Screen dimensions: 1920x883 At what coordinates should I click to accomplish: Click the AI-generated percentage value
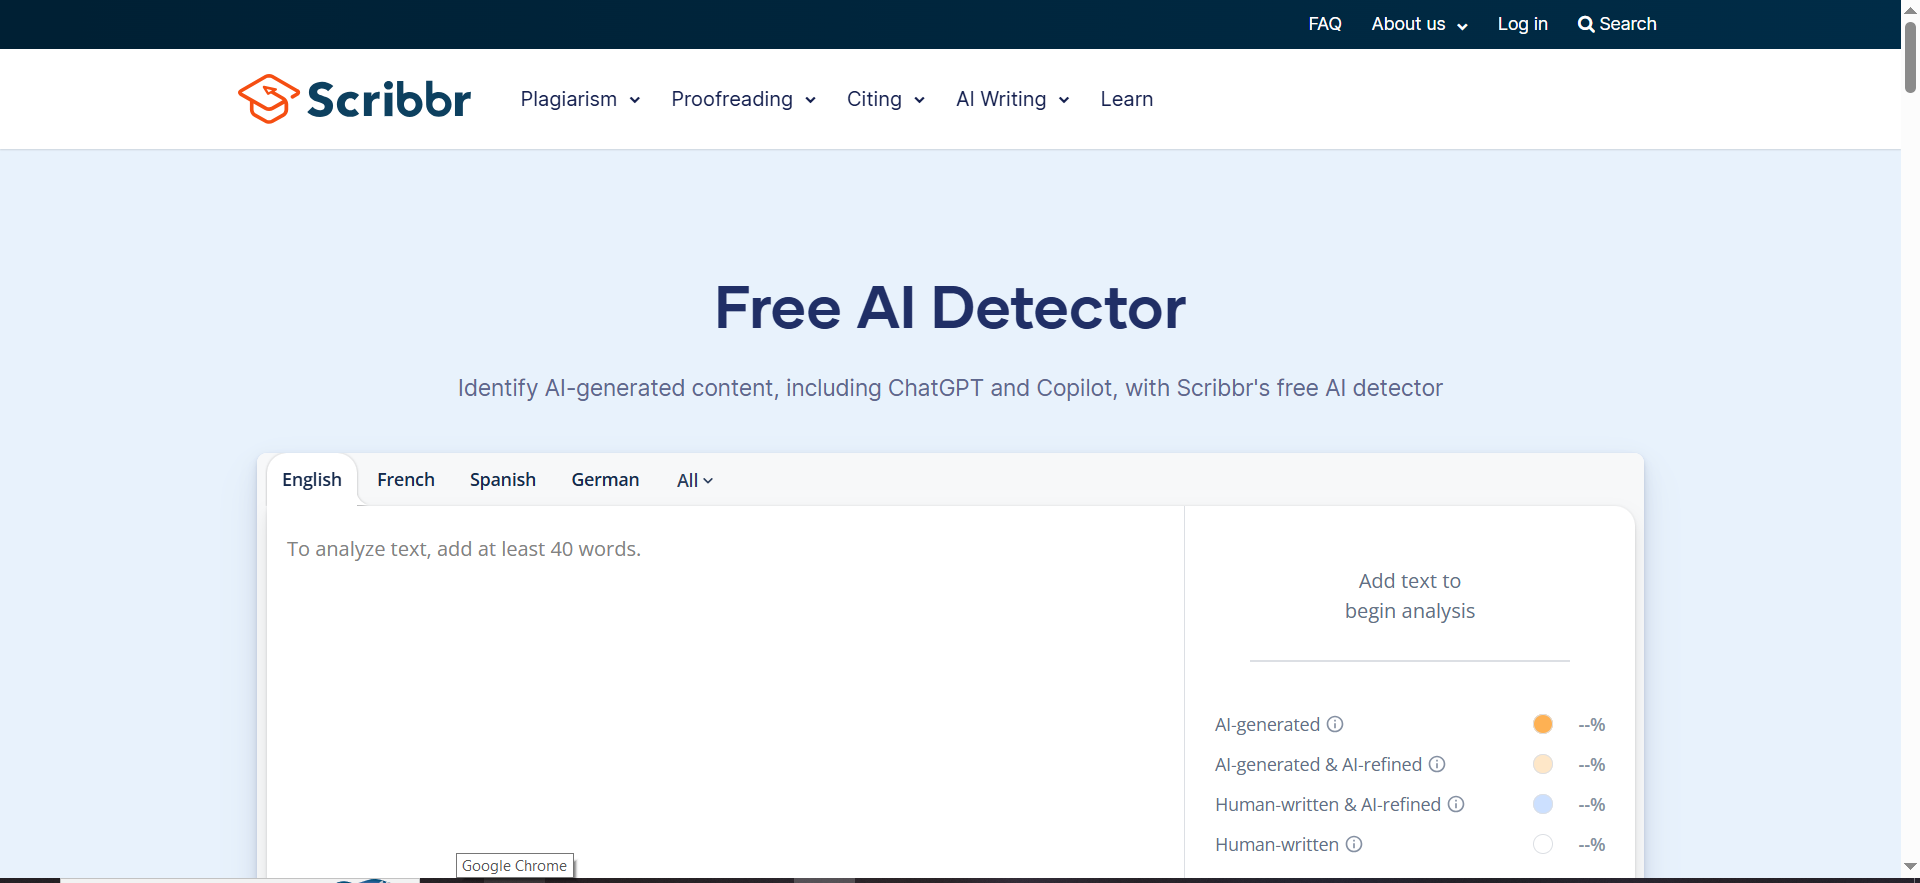coord(1592,724)
